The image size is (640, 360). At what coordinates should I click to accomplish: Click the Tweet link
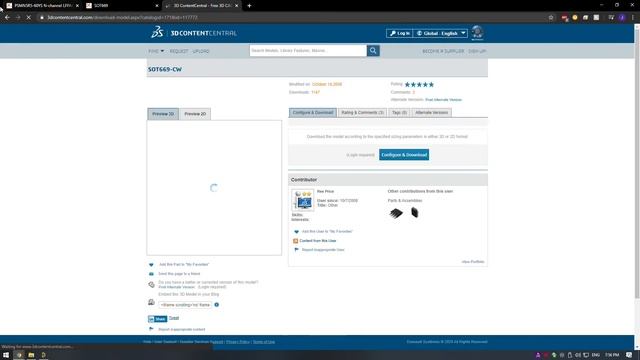coord(174,318)
